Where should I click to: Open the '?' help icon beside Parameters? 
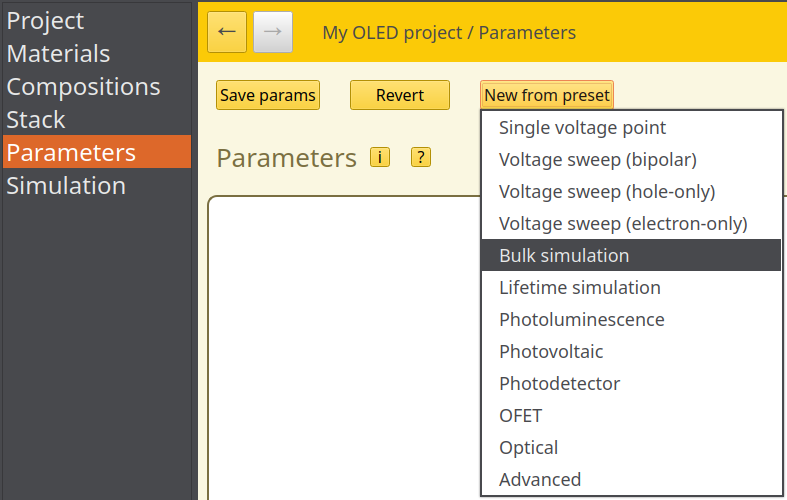coord(421,157)
